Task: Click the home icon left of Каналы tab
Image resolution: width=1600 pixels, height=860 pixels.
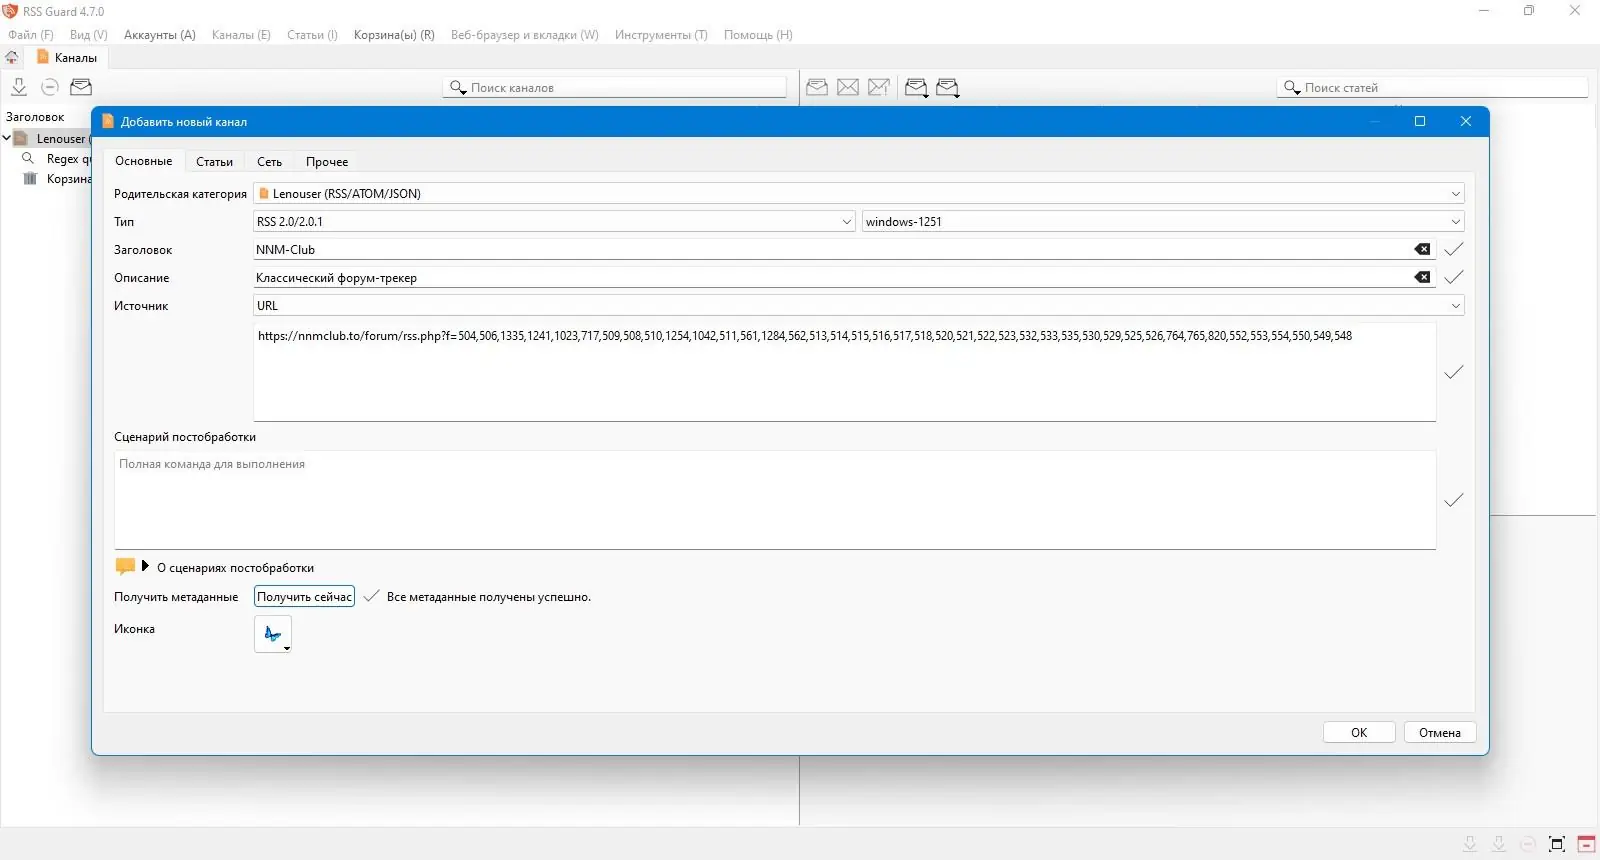Action: coord(12,58)
